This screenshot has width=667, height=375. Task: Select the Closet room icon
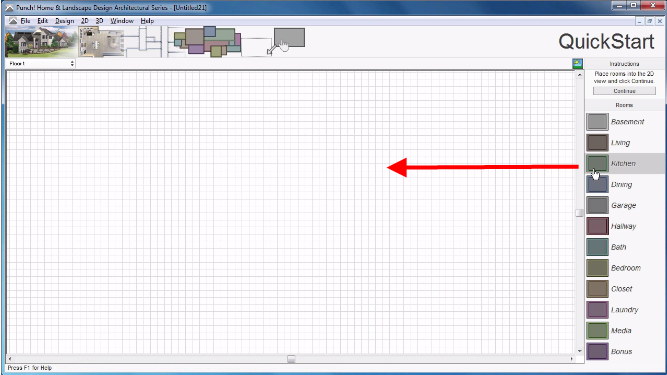tap(597, 289)
